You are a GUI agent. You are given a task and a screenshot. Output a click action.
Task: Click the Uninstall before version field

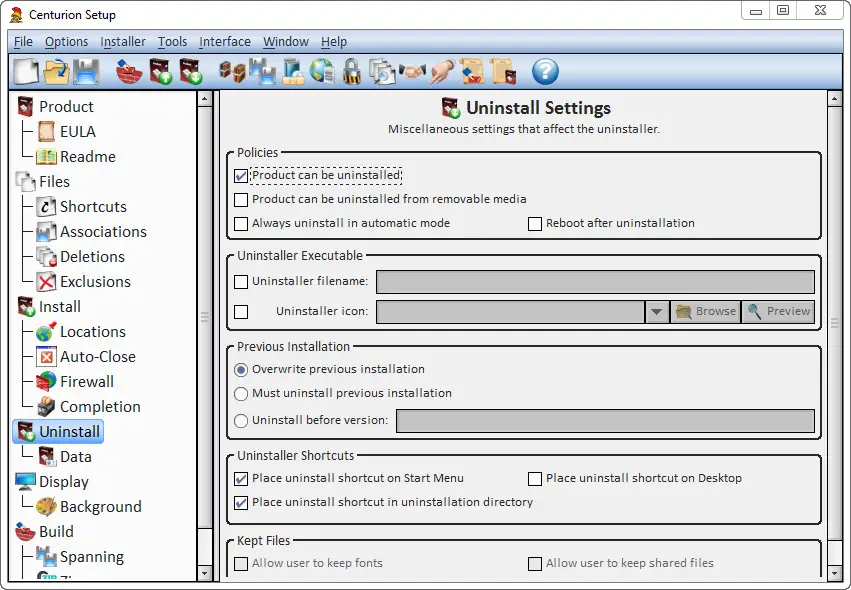pyautogui.click(x=605, y=421)
